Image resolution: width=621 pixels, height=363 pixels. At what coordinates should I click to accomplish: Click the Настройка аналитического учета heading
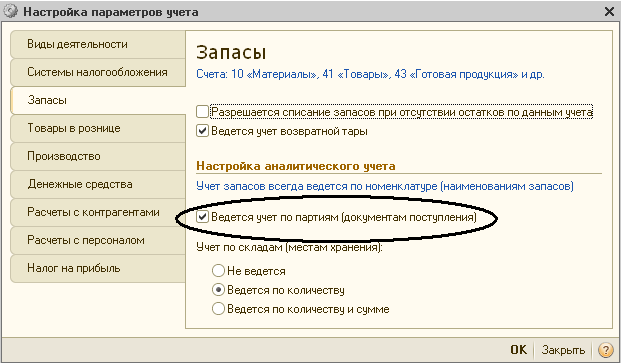296,166
